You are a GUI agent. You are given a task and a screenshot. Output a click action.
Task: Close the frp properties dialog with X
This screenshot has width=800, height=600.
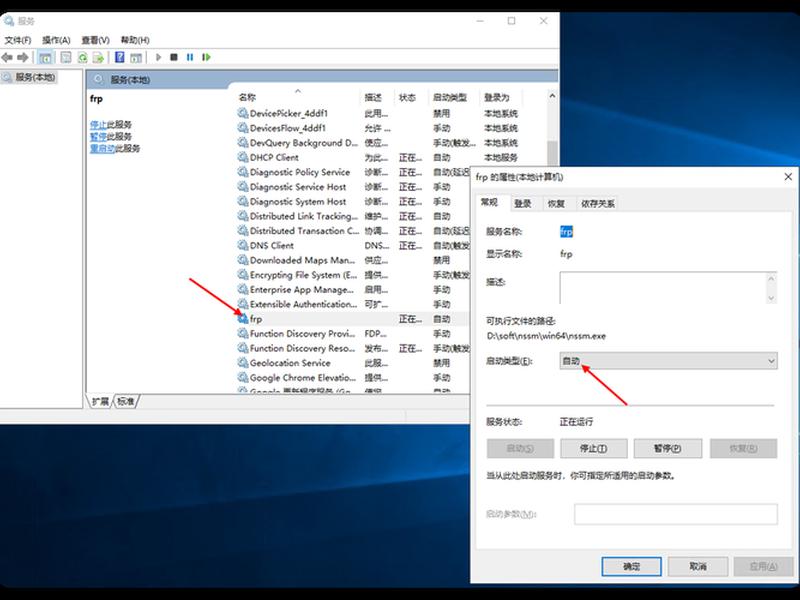click(x=788, y=177)
